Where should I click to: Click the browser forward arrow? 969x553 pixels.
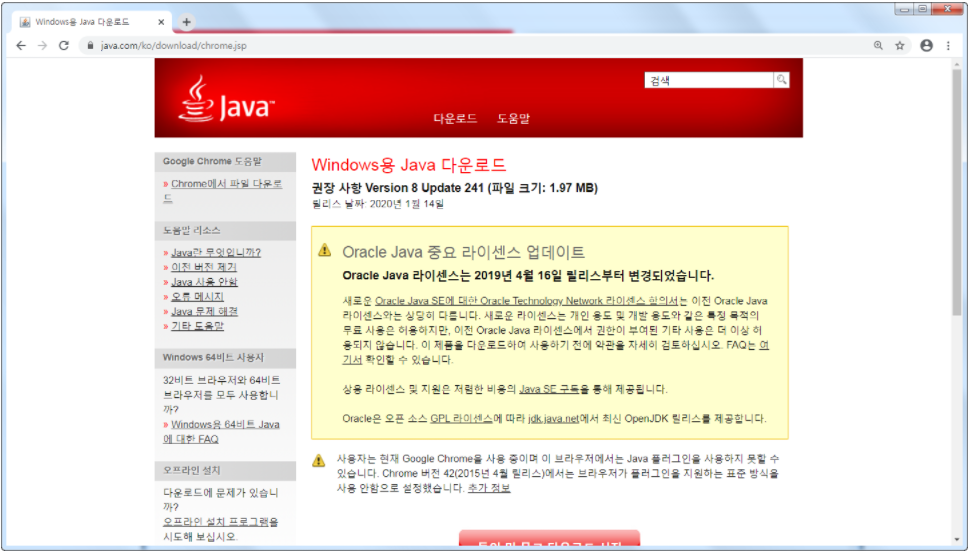pyautogui.click(x=42, y=46)
